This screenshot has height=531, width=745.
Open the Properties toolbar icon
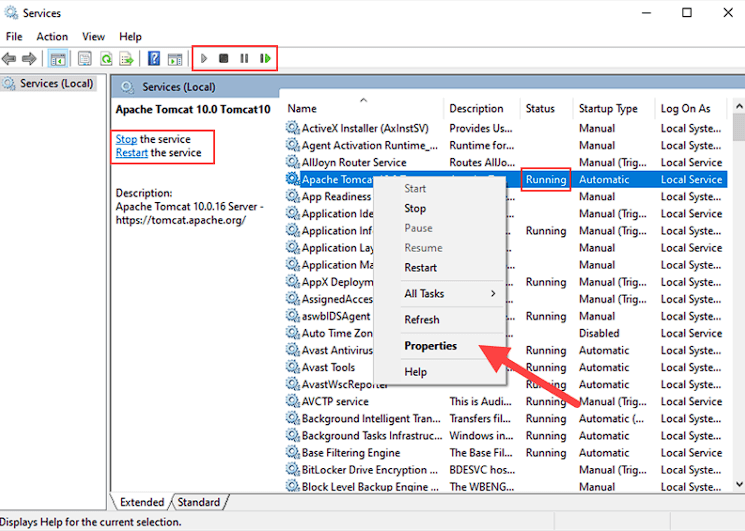coord(85,59)
